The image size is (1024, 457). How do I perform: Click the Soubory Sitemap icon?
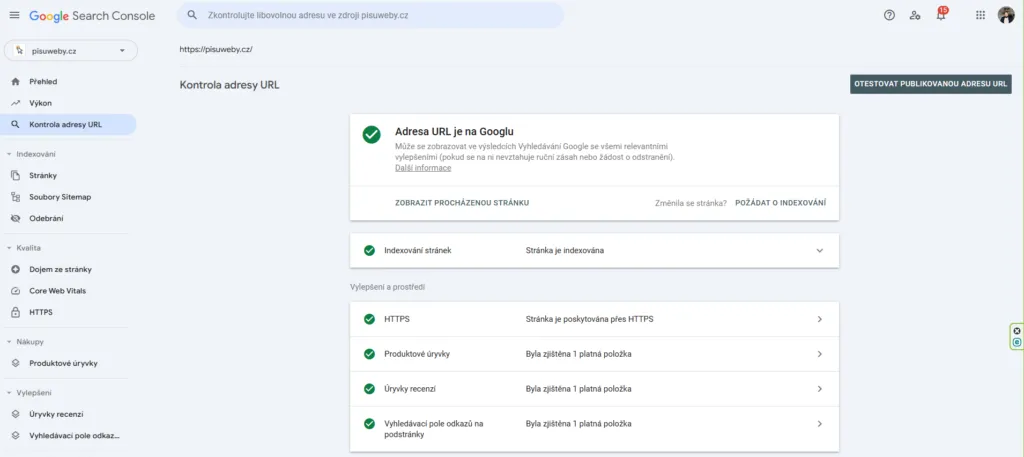click(16, 197)
